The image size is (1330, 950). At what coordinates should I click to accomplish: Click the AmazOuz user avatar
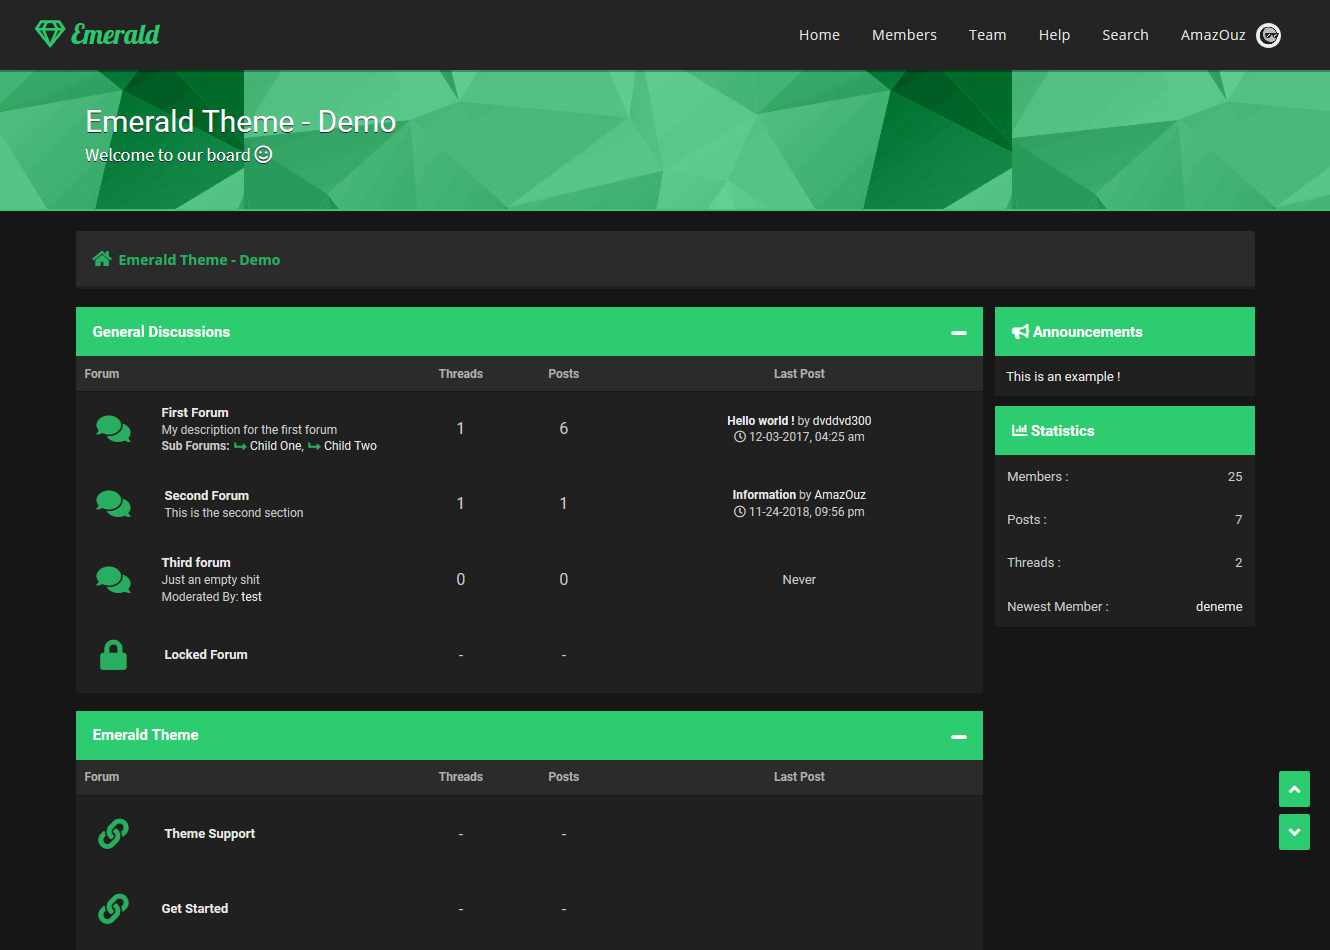[x=1268, y=35]
